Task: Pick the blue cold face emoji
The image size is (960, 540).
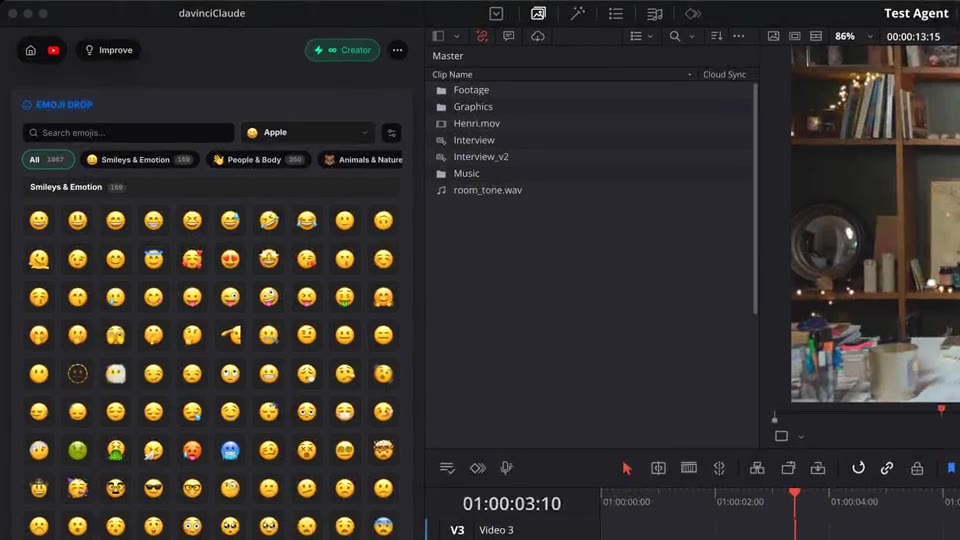Action: 230,451
